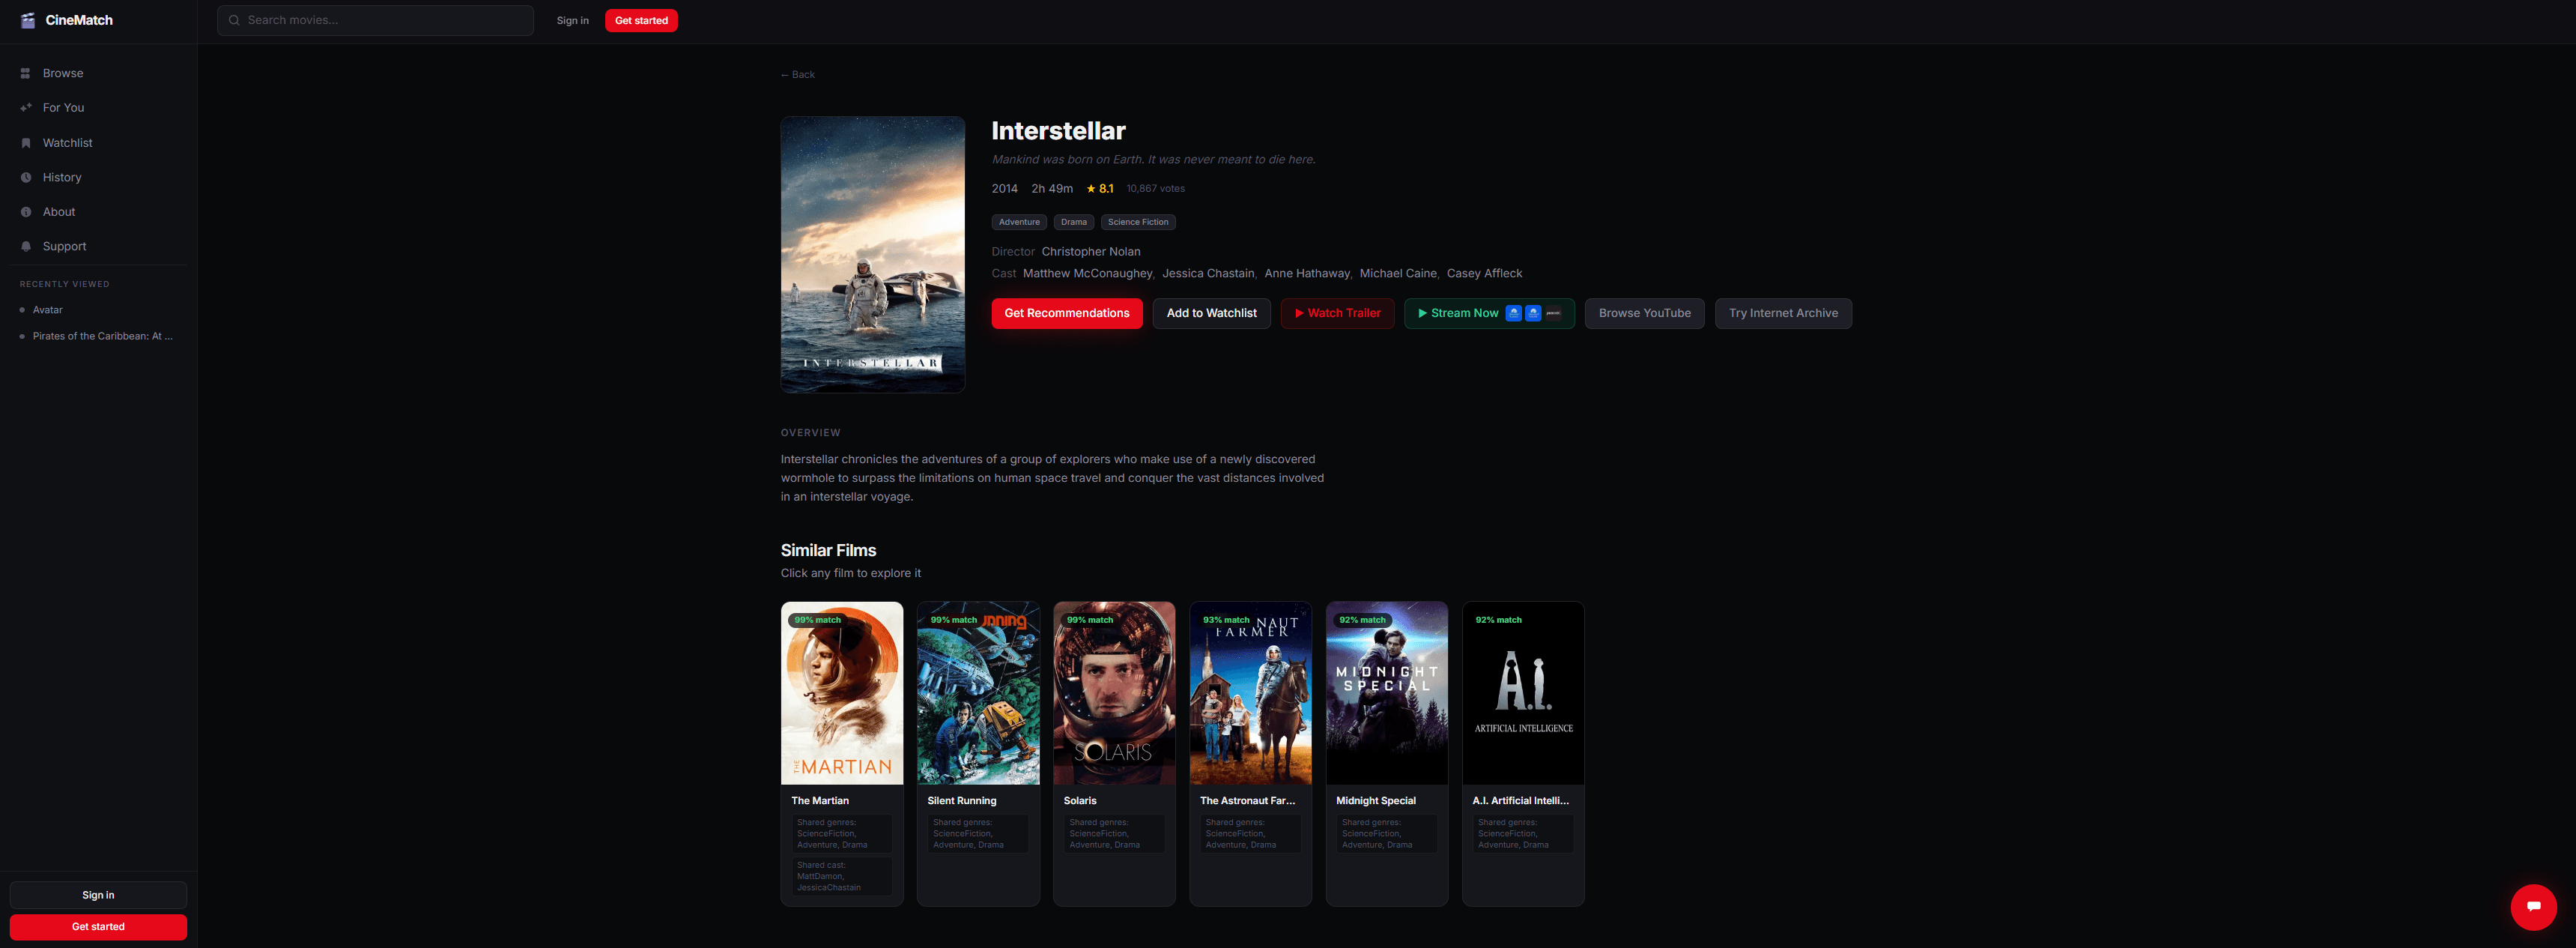
Task: Open Watchlist from the sidebar
Action: point(98,143)
